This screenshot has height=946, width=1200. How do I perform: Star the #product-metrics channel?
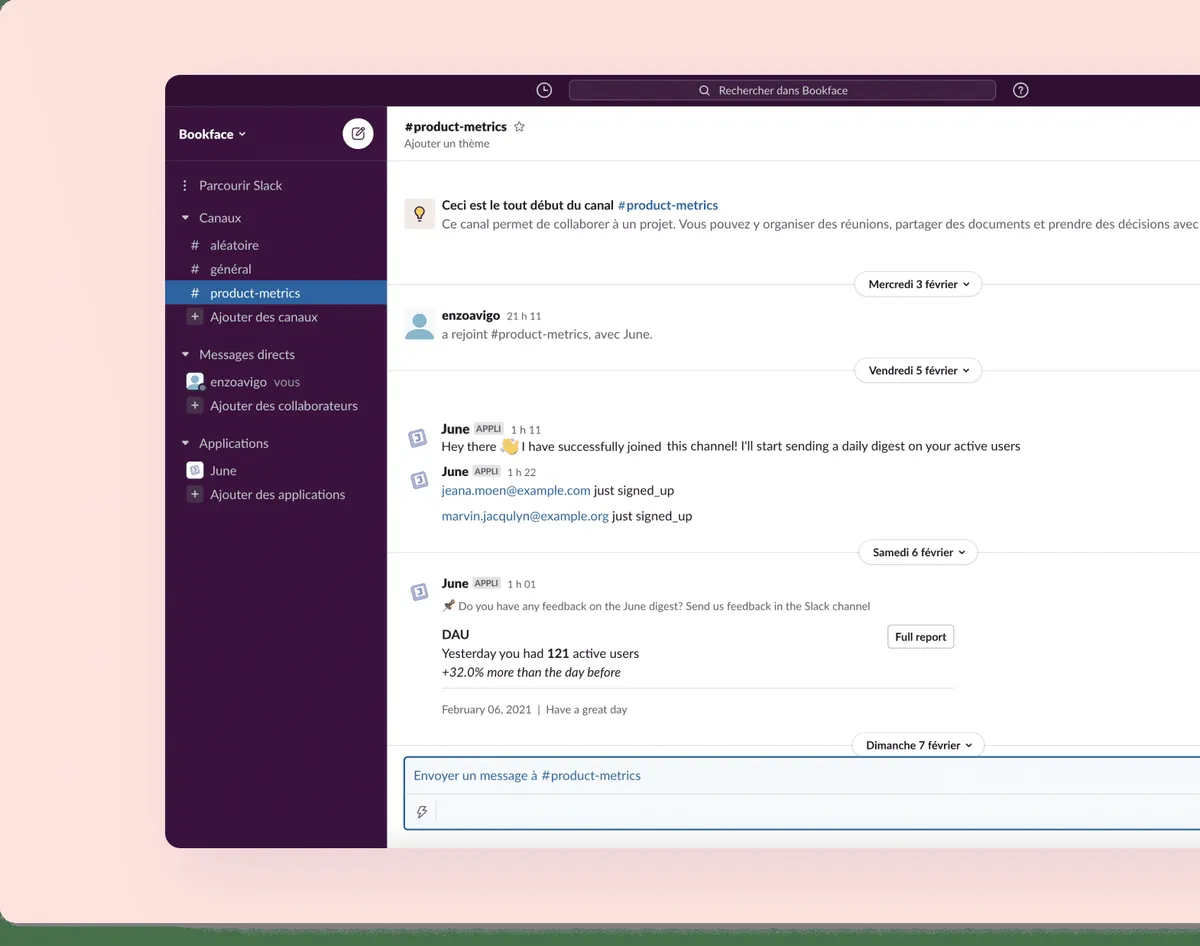click(519, 127)
